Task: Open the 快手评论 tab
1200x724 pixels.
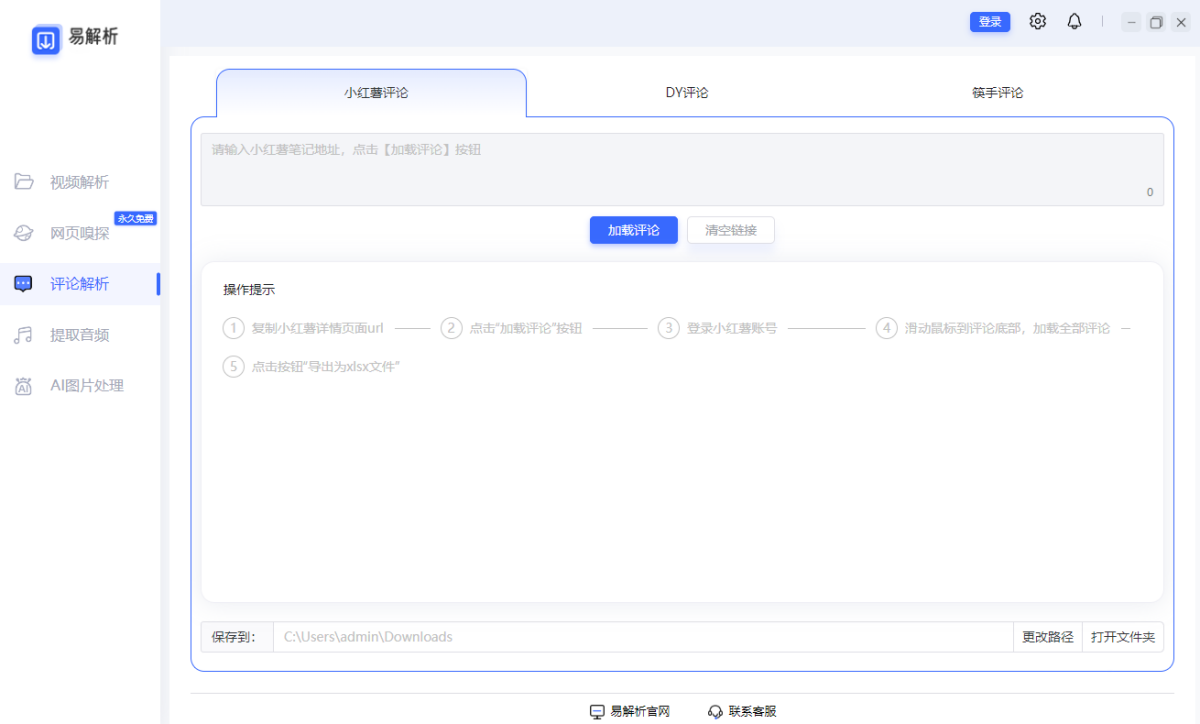Action: click(x=996, y=92)
